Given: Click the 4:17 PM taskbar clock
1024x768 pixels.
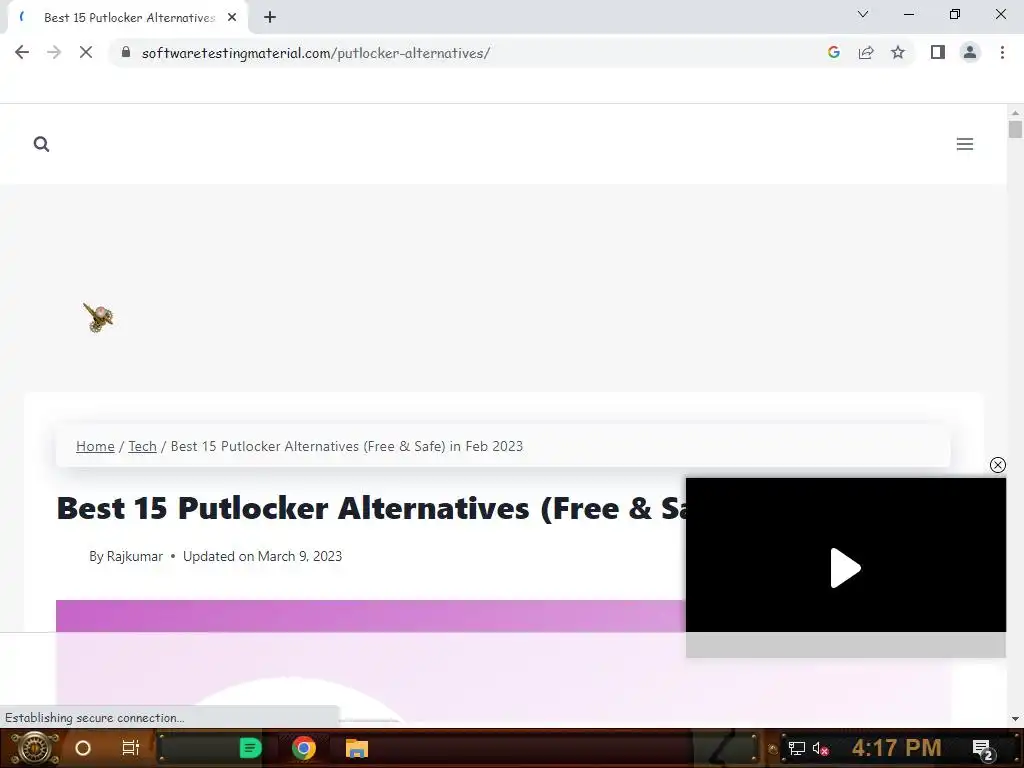Looking at the screenshot, I should (x=897, y=748).
